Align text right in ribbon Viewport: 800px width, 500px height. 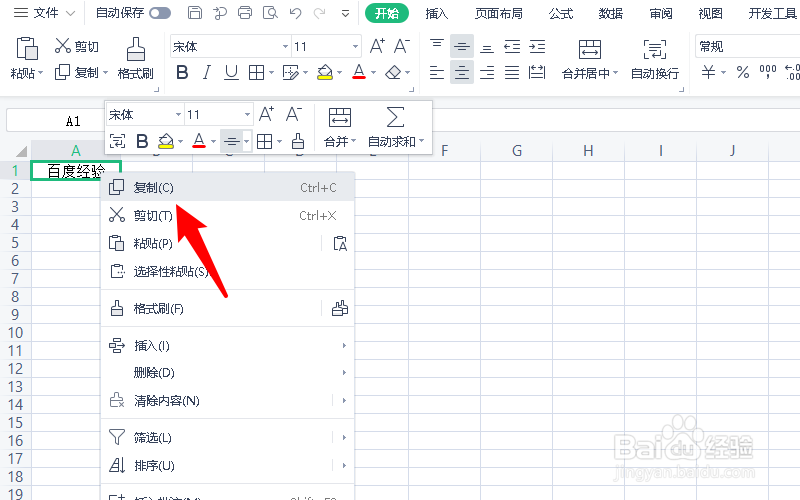tap(487, 72)
